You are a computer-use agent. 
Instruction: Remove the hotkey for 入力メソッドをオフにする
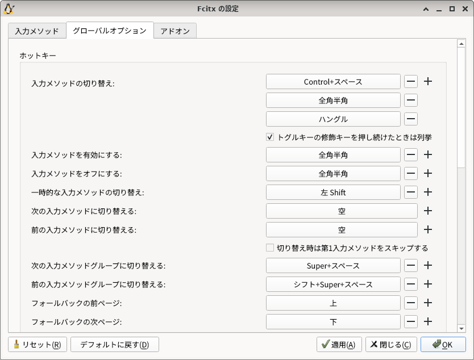coord(411,173)
